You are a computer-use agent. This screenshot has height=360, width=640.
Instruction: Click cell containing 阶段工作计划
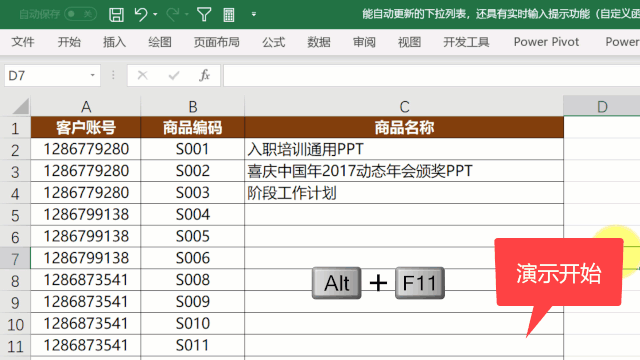404,193
